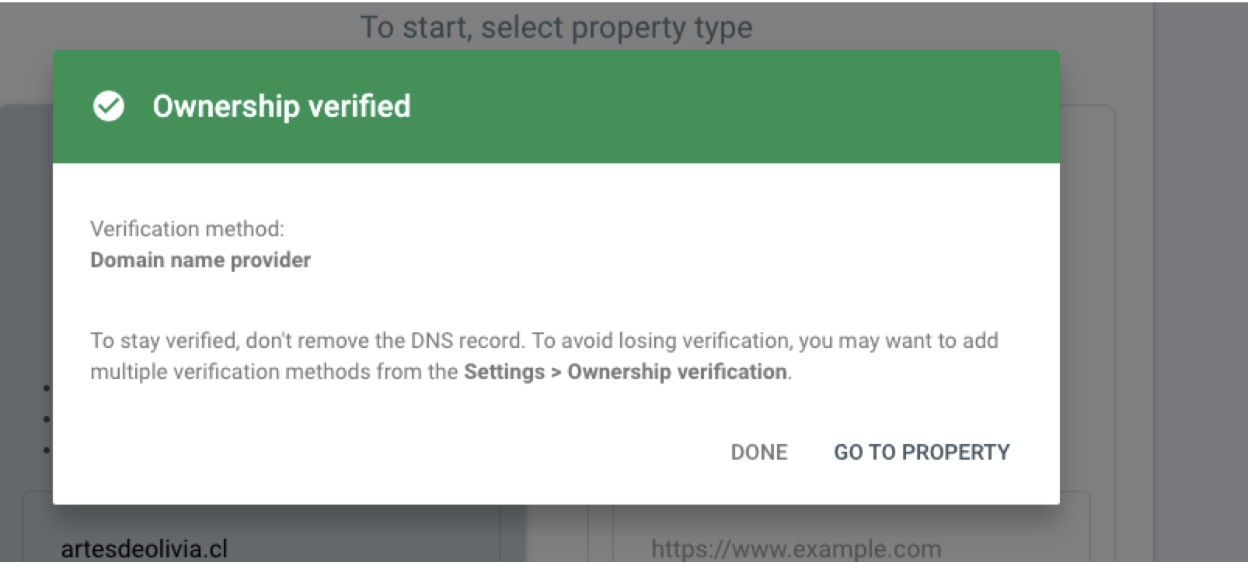Click the dimmed backdrop right of the dialog
The width and height of the screenshot is (1252, 568).
(x=1200, y=300)
